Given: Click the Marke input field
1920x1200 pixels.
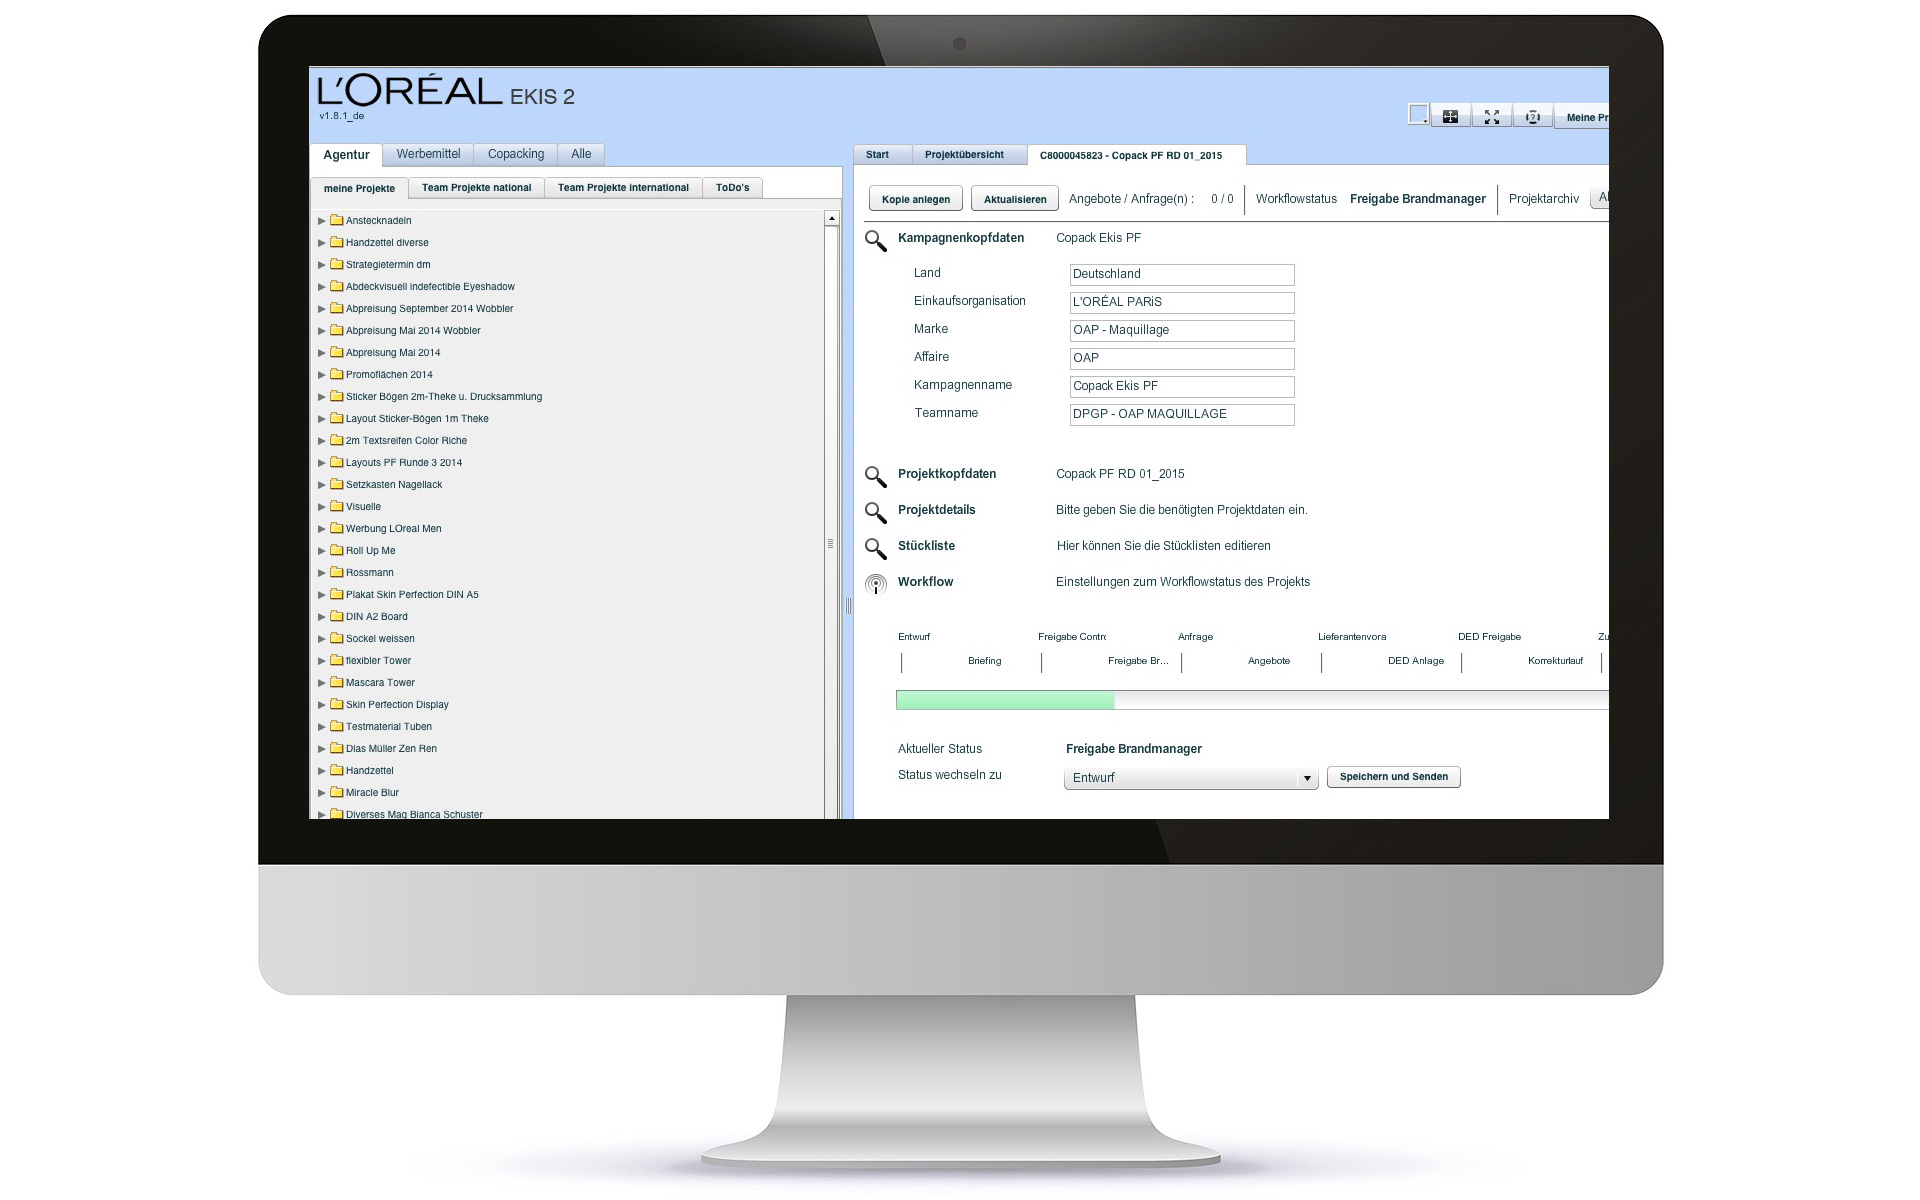Looking at the screenshot, I should coord(1182,330).
